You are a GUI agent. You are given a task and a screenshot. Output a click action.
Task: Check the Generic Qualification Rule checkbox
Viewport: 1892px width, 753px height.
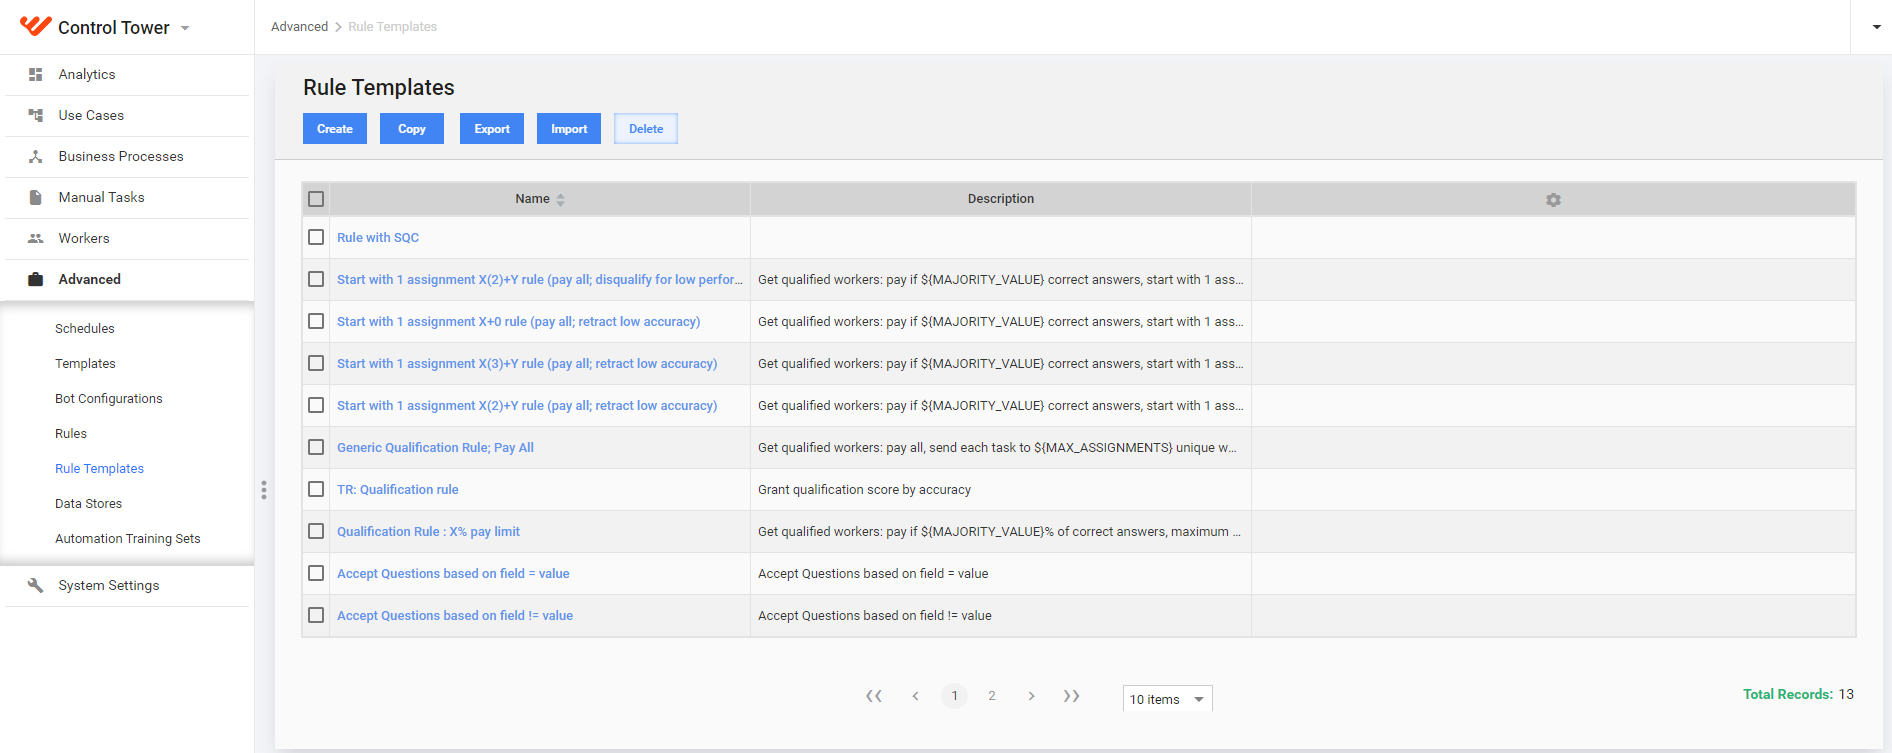(x=316, y=447)
